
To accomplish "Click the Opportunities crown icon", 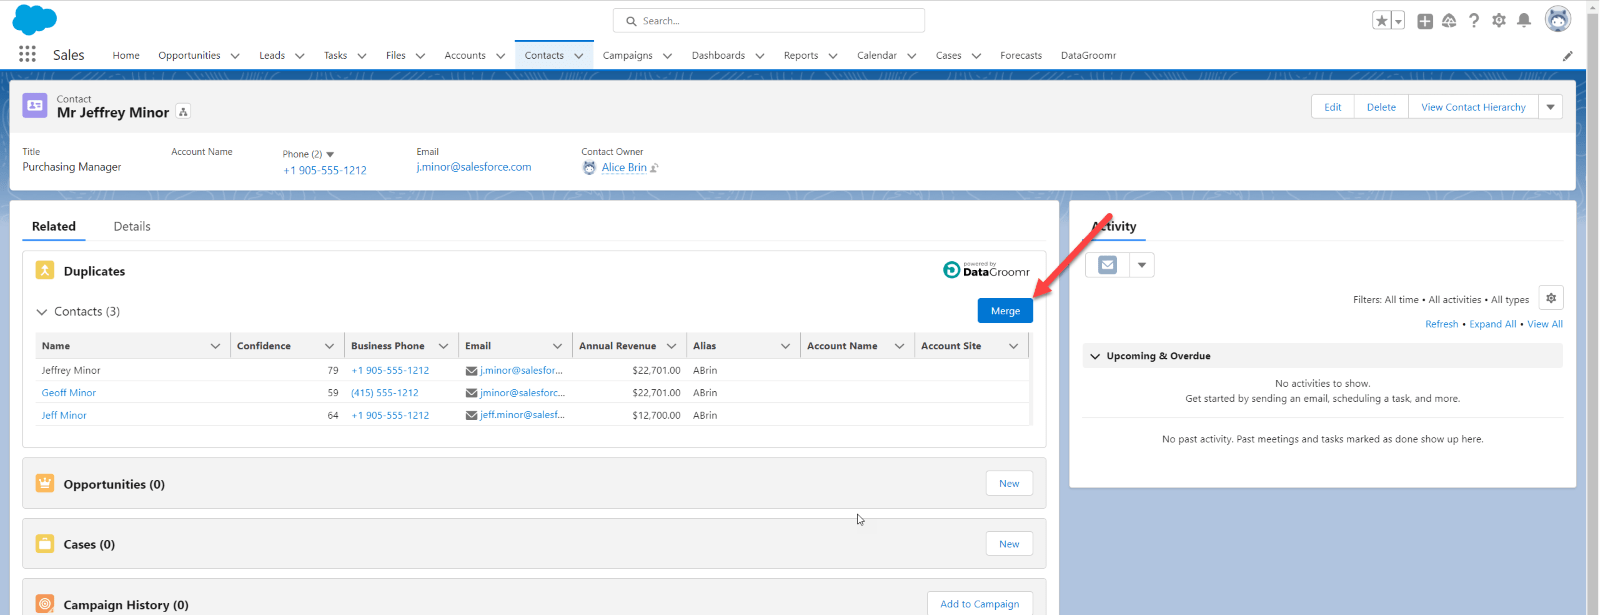I will coord(45,484).
